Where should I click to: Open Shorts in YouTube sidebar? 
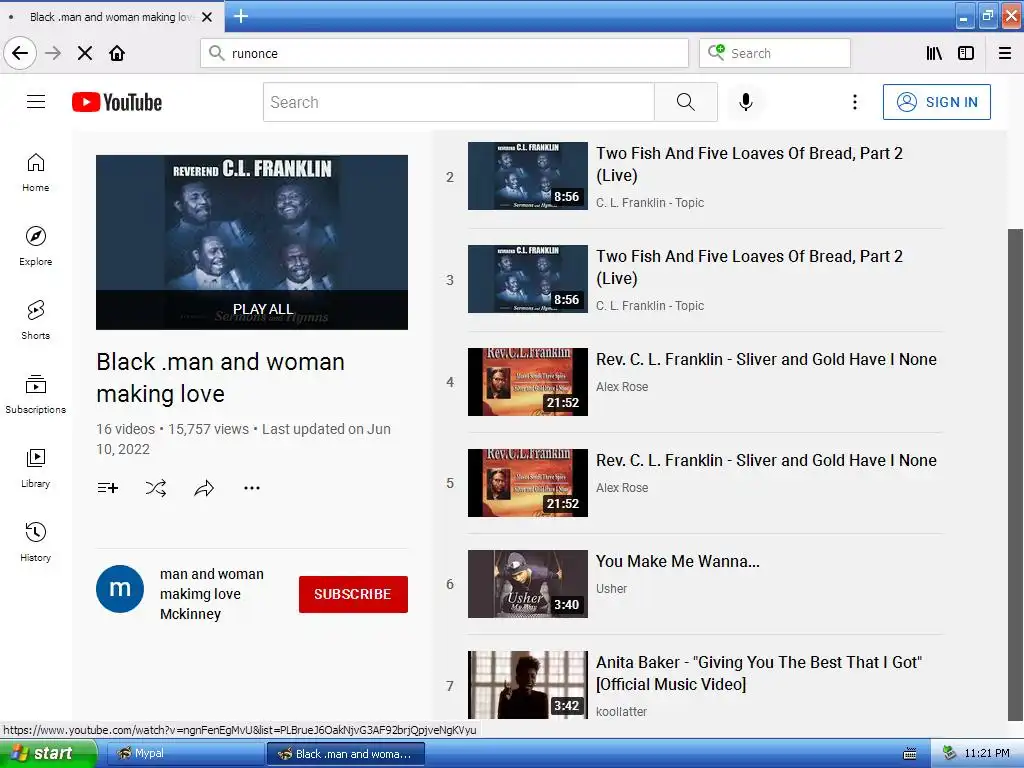pos(36,320)
